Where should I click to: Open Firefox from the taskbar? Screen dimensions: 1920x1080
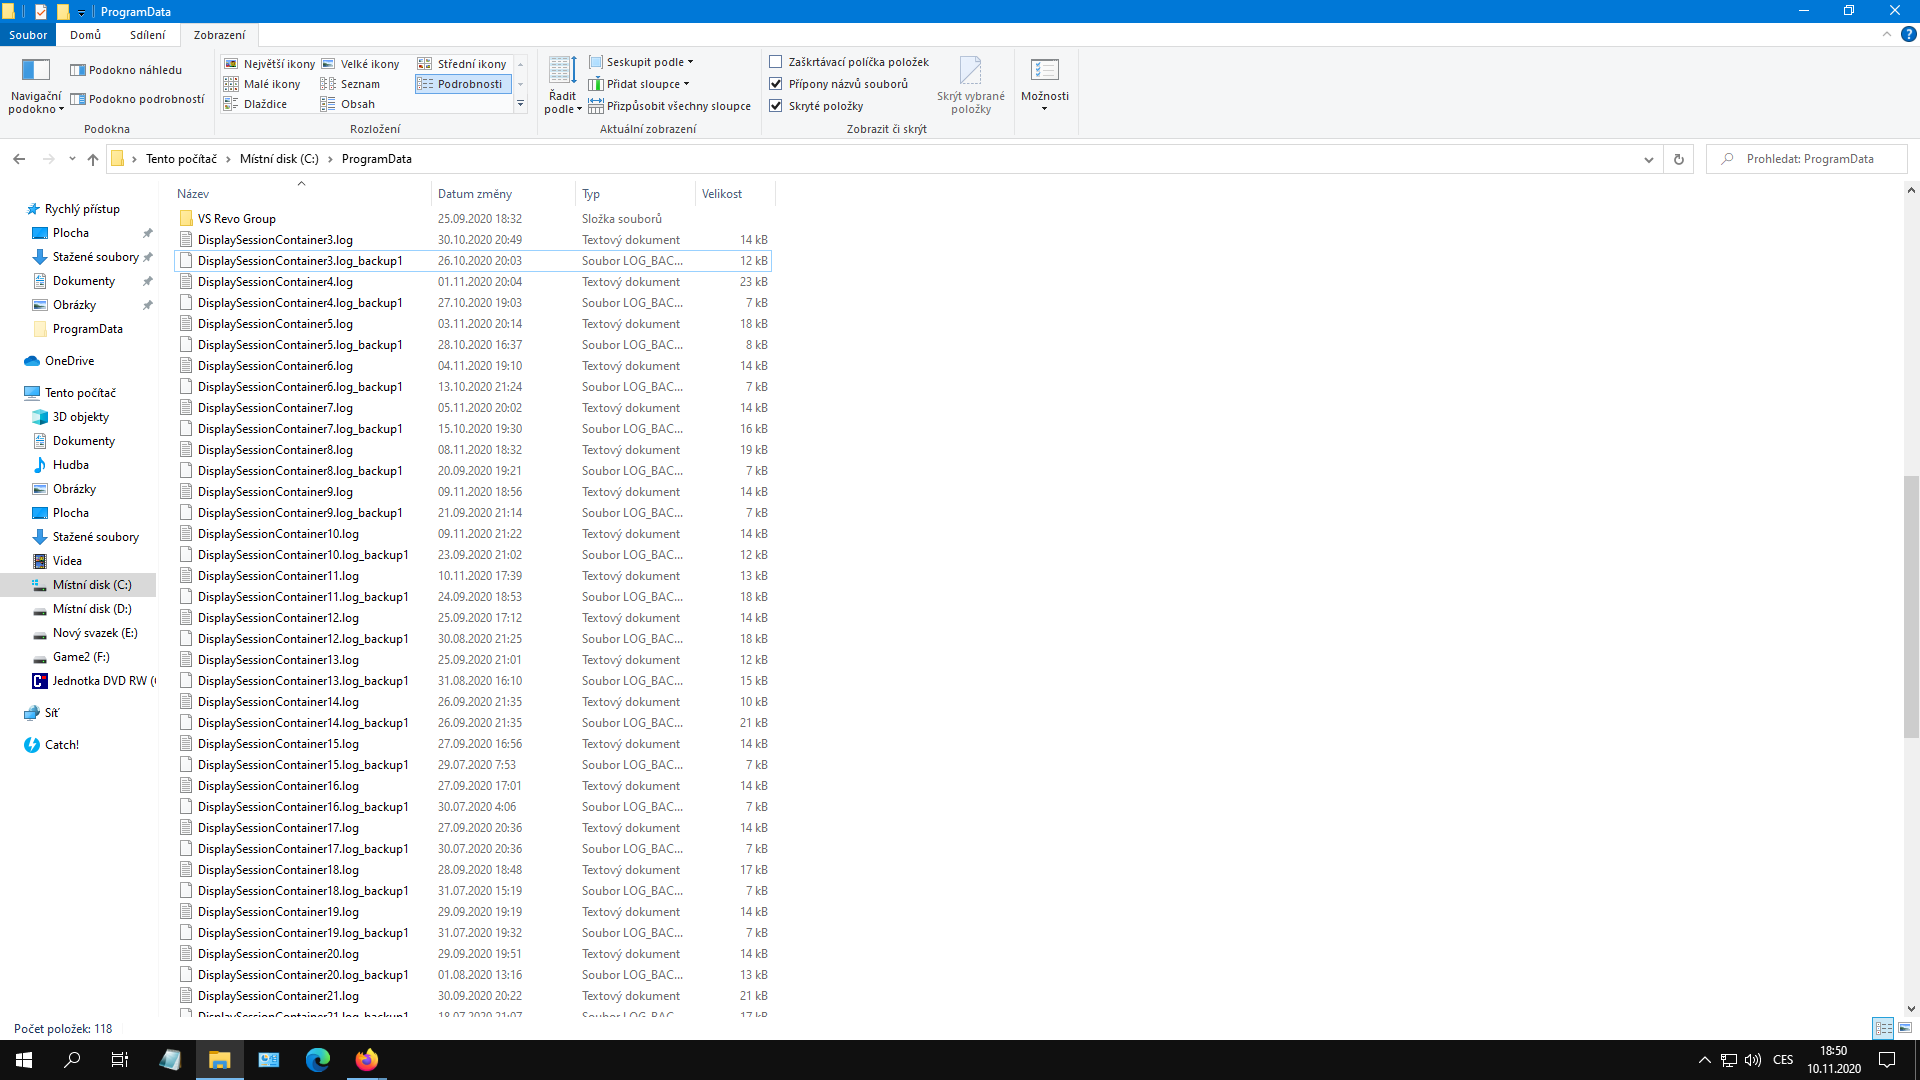(x=367, y=1060)
